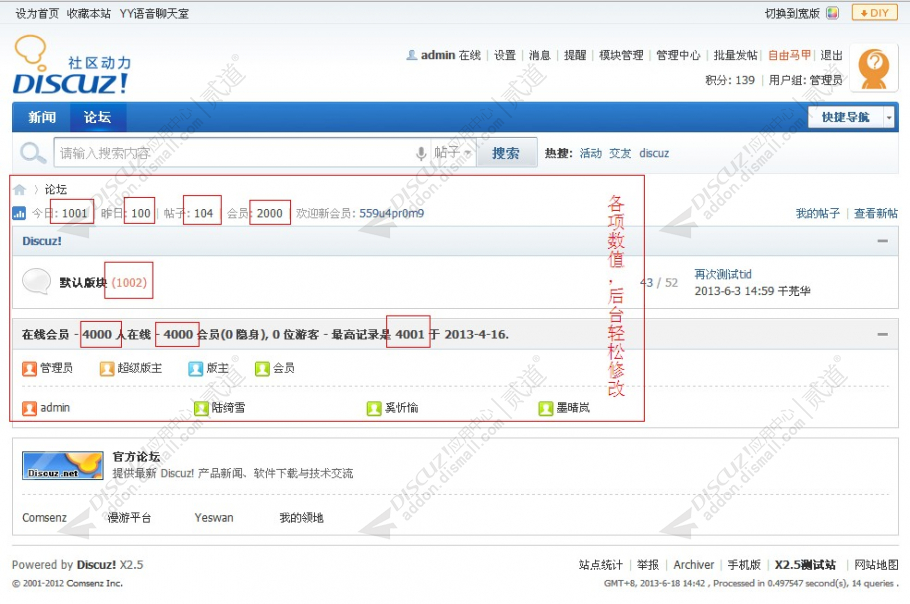The height and width of the screenshot is (604, 910).
Task: Click the 搜索 button
Action: [x=505, y=153]
